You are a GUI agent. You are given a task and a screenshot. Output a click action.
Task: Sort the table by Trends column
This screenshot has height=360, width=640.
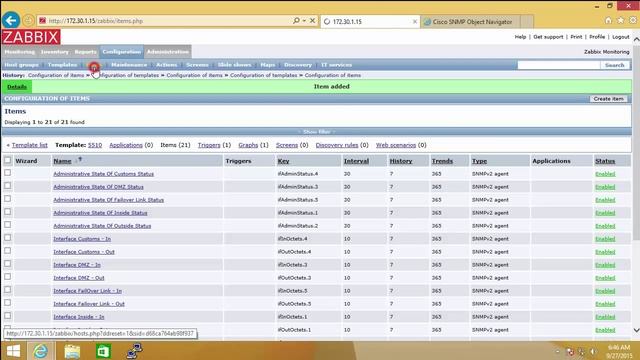pyautogui.click(x=442, y=161)
